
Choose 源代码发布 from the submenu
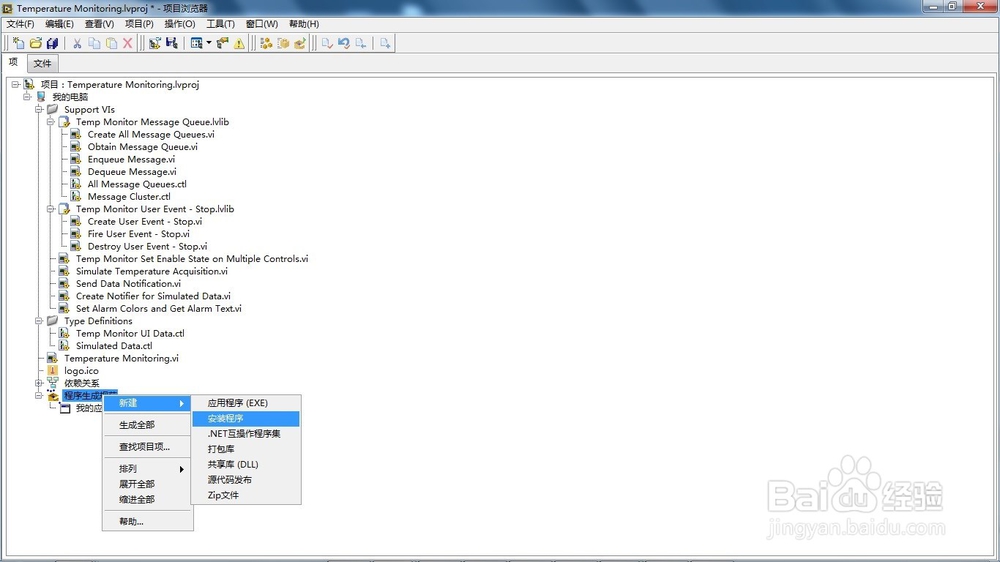click(246, 480)
